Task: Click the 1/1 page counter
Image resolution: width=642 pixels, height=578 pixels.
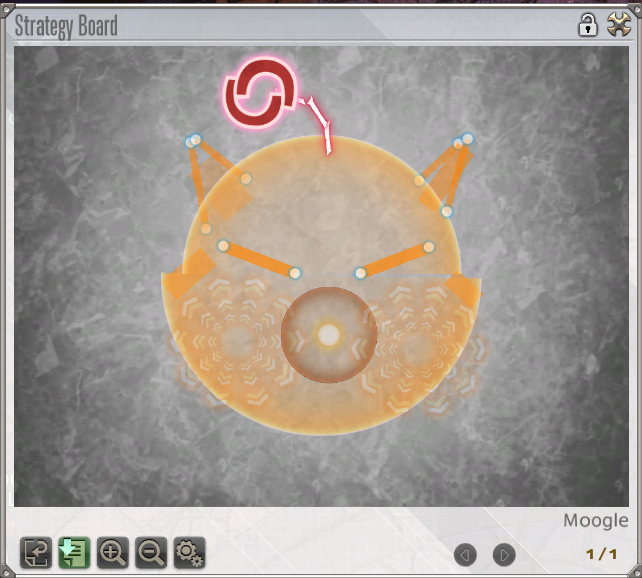Action: coord(601,554)
